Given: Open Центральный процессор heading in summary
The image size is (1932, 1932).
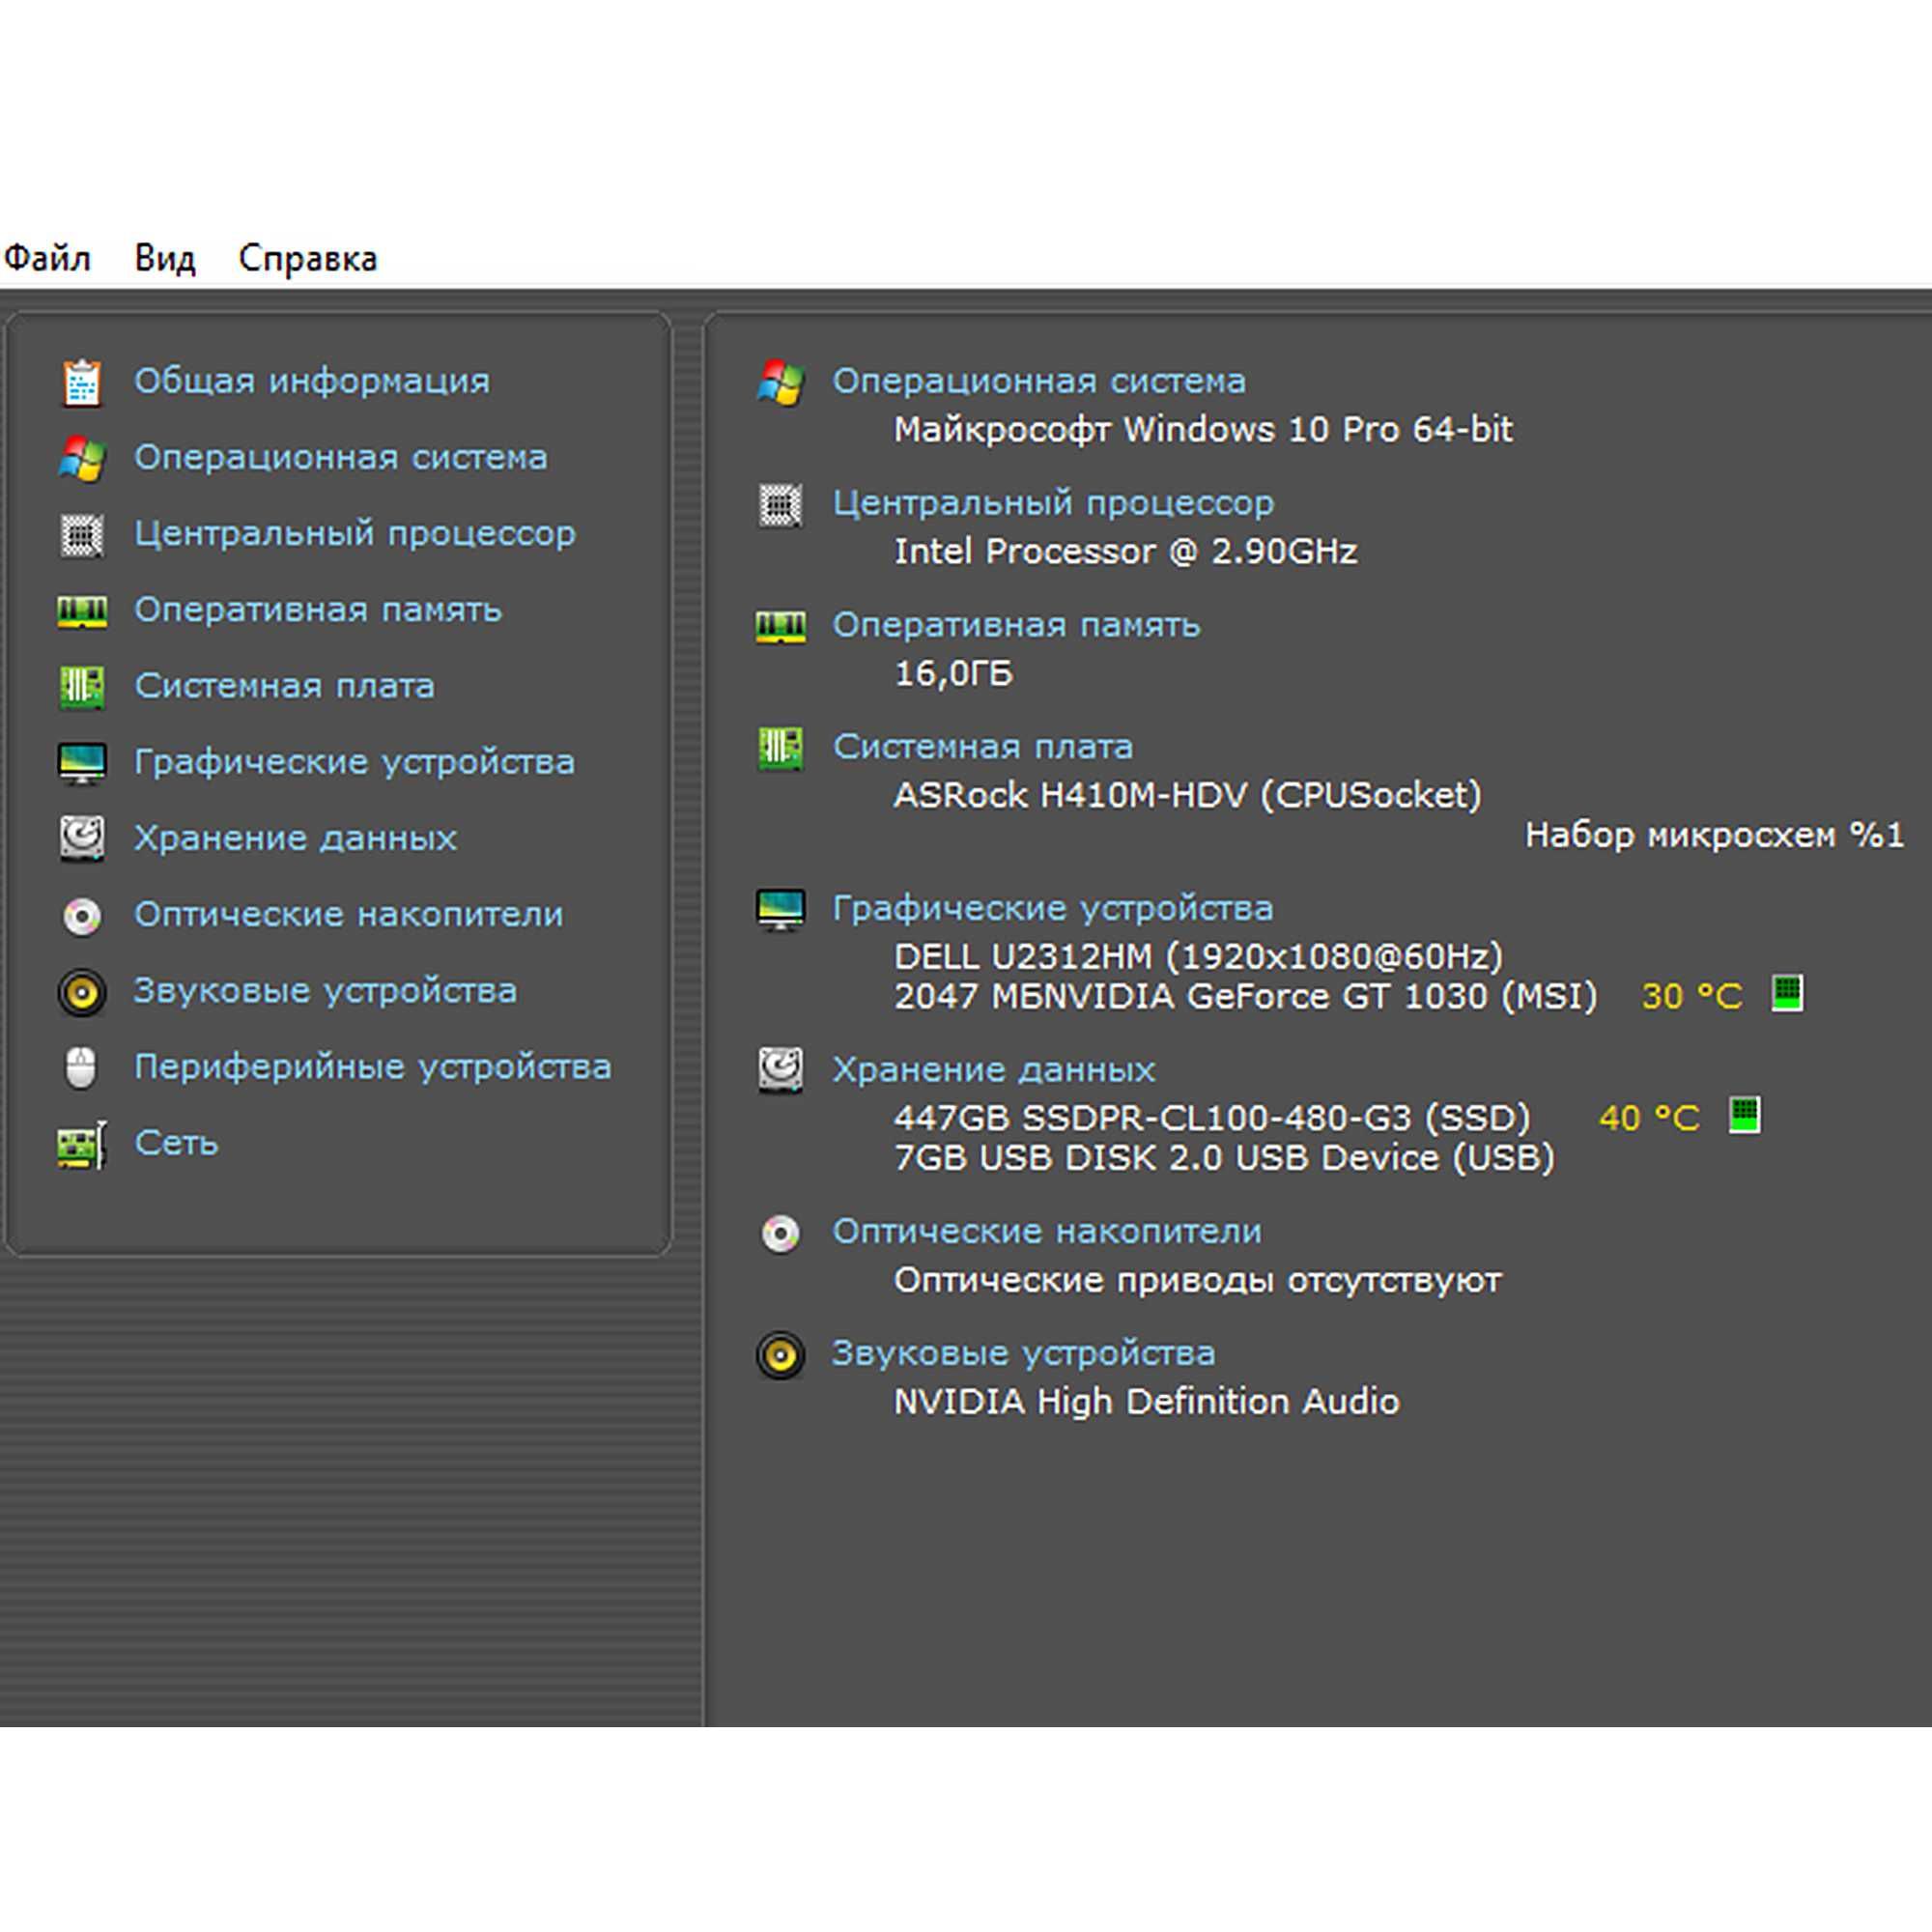Looking at the screenshot, I should click(x=1054, y=503).
